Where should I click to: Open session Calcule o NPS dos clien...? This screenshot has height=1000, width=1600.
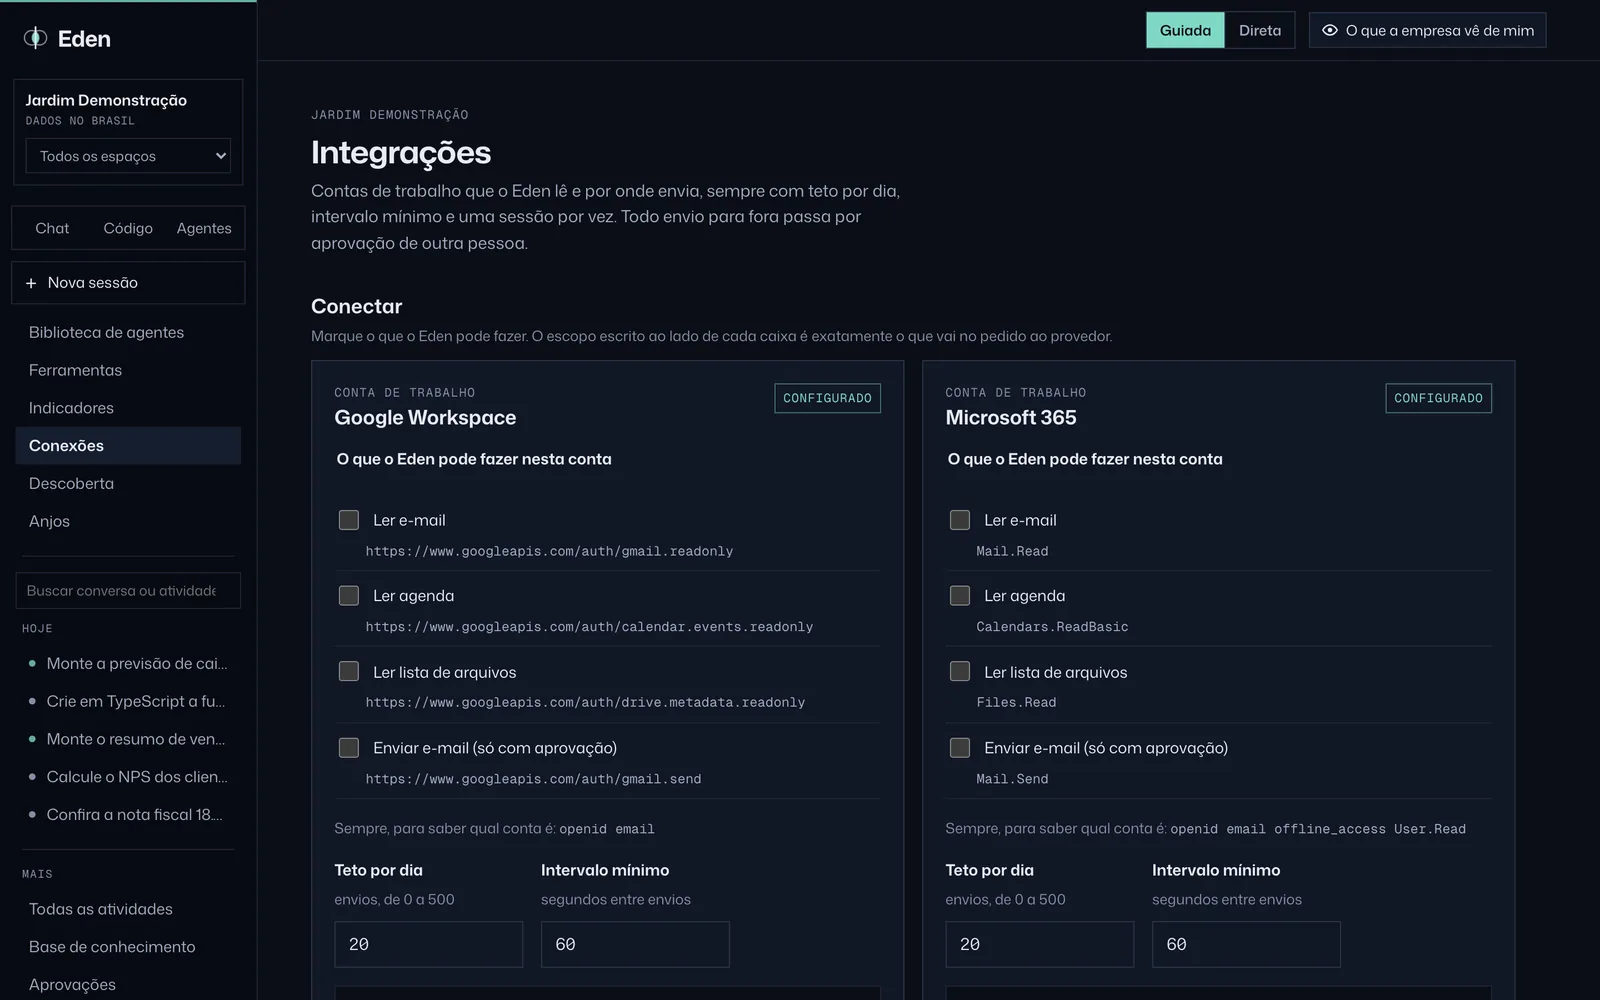click(x=128, y=777)
